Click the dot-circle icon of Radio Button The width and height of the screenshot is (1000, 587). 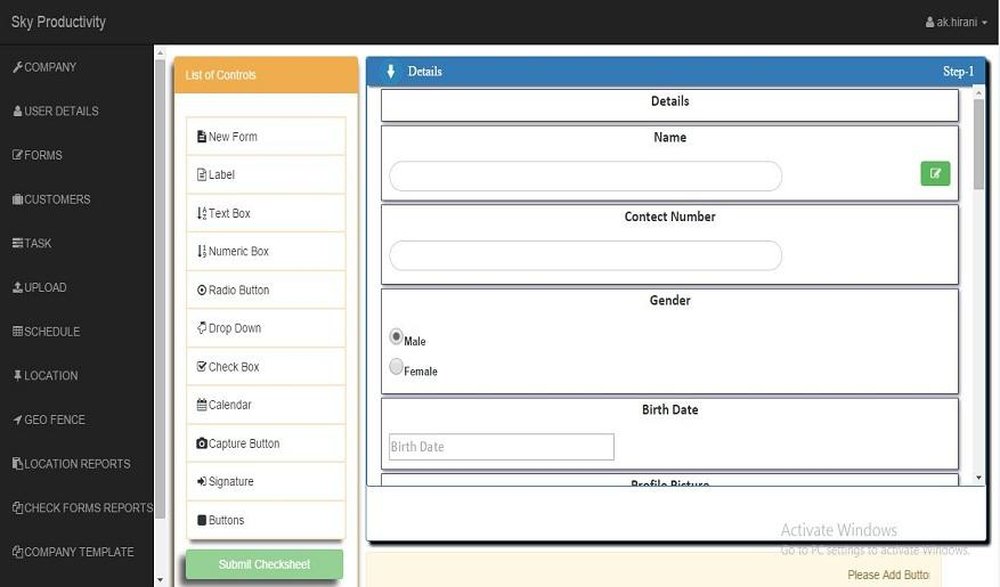tap(202, 290)
